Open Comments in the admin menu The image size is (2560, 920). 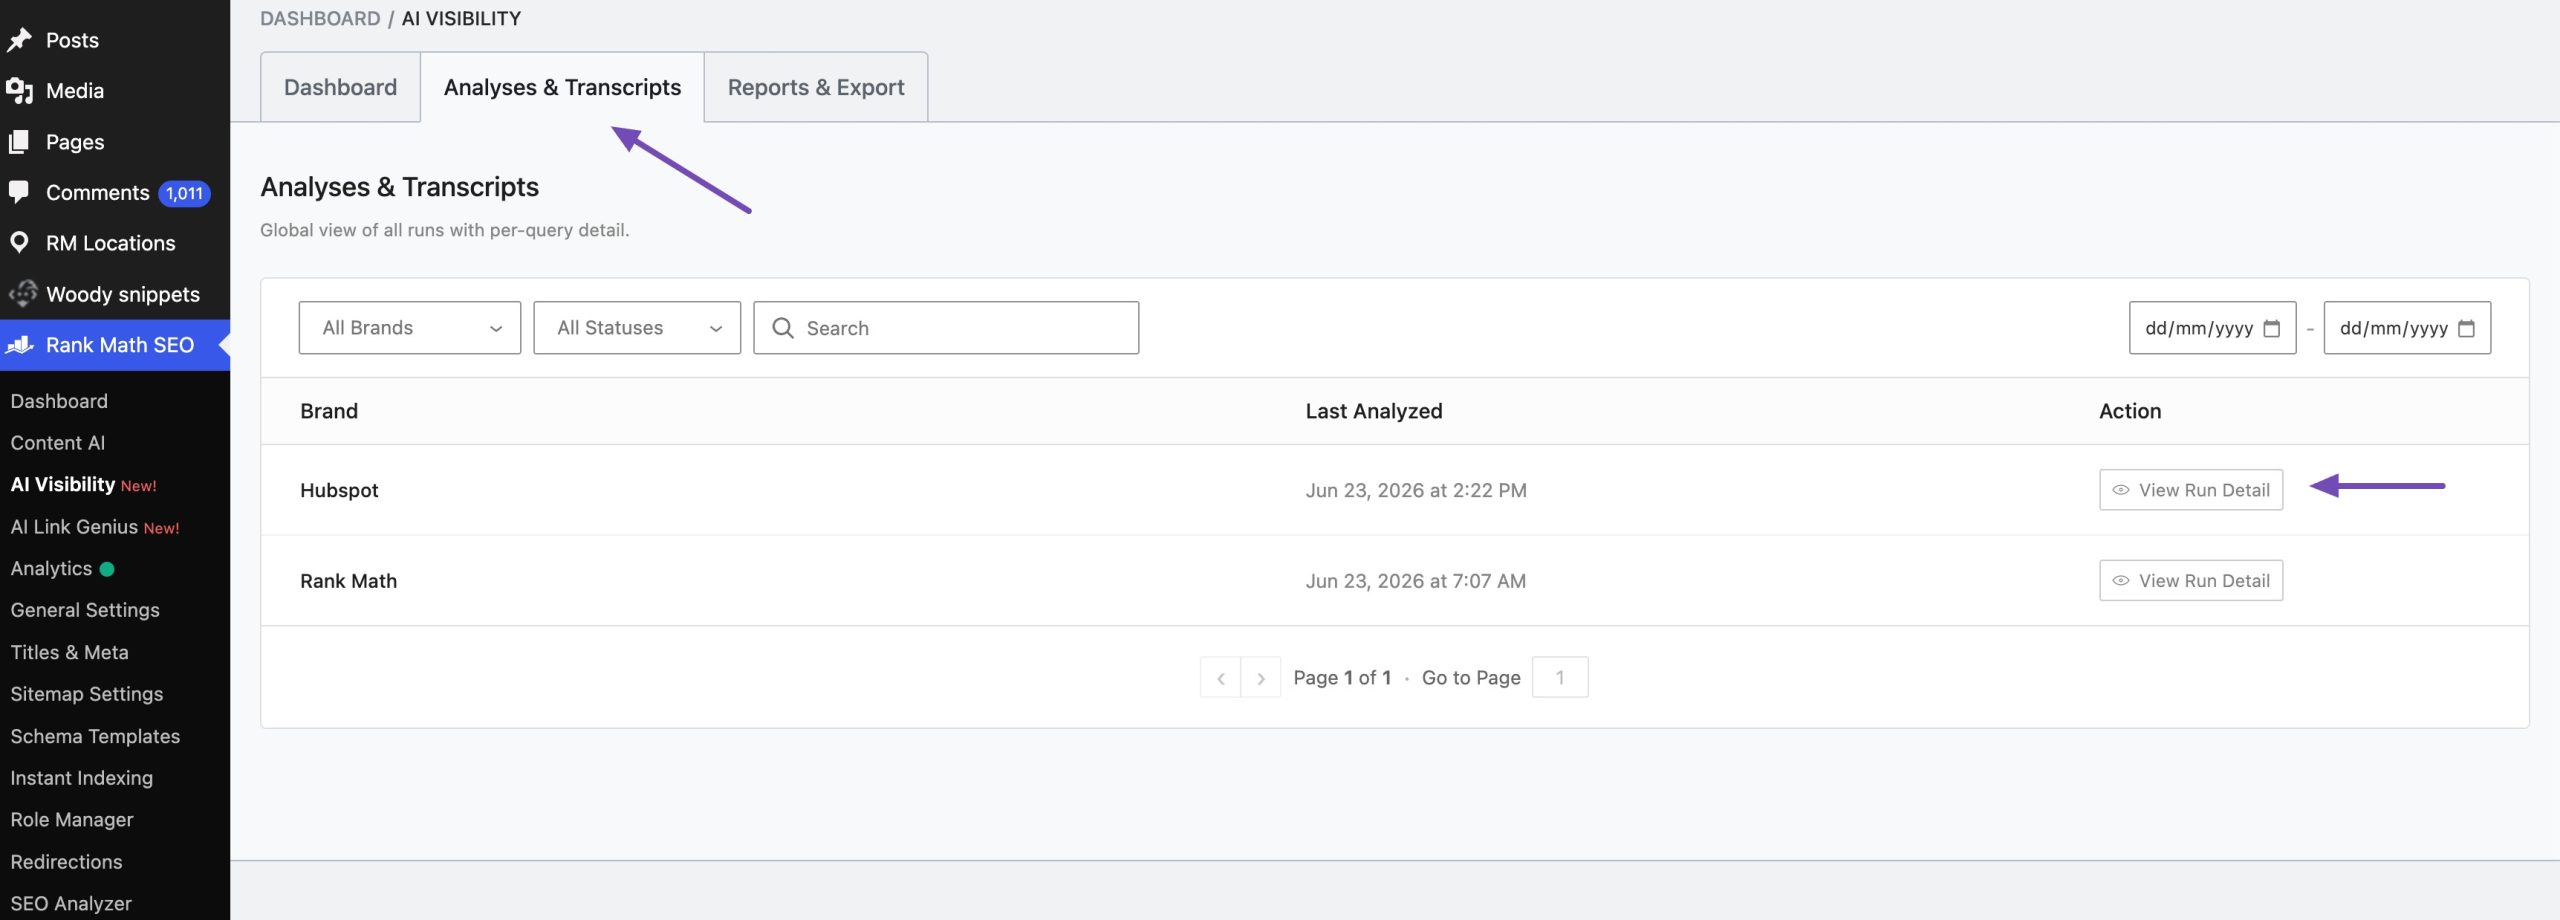[x=97, y=192]
